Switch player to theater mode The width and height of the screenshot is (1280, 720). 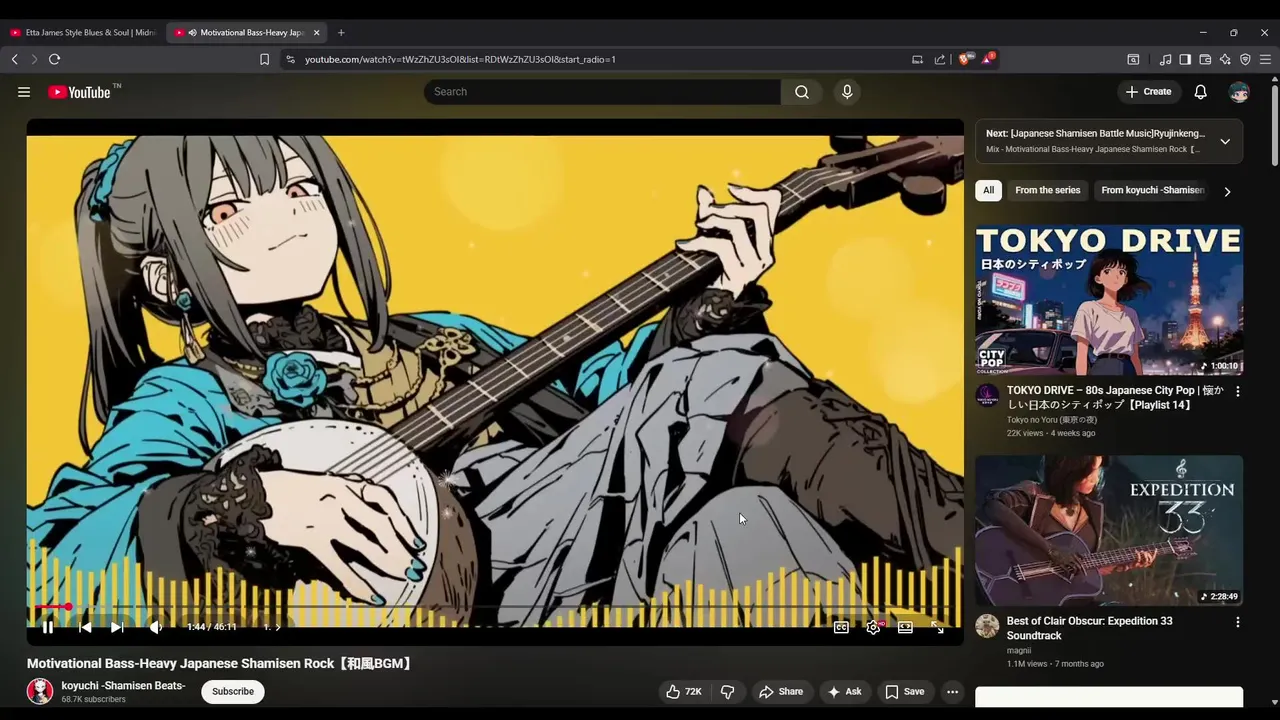(905, 627)
